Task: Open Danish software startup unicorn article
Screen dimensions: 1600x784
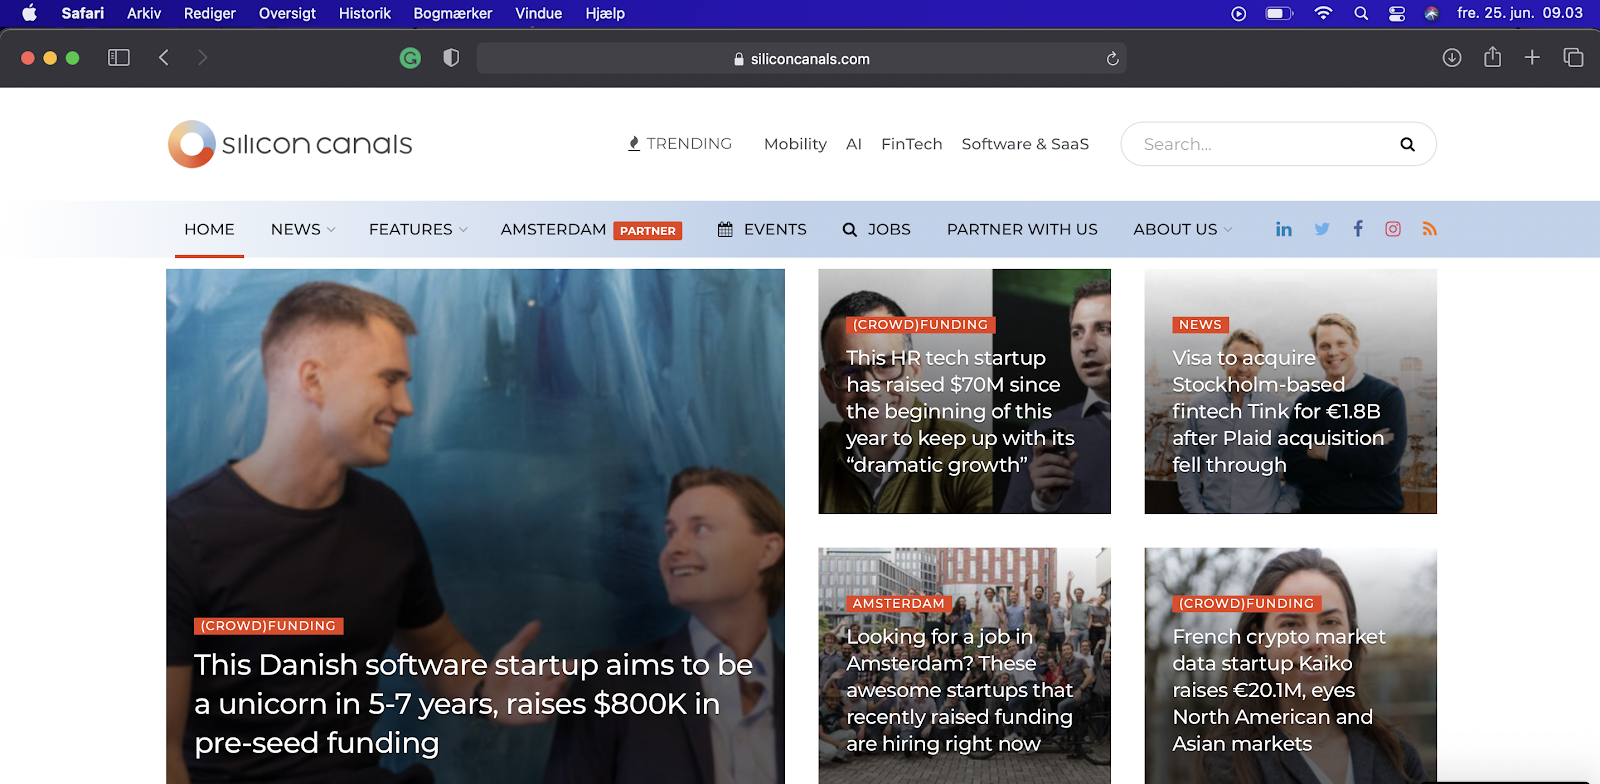Action: point(474,704)
